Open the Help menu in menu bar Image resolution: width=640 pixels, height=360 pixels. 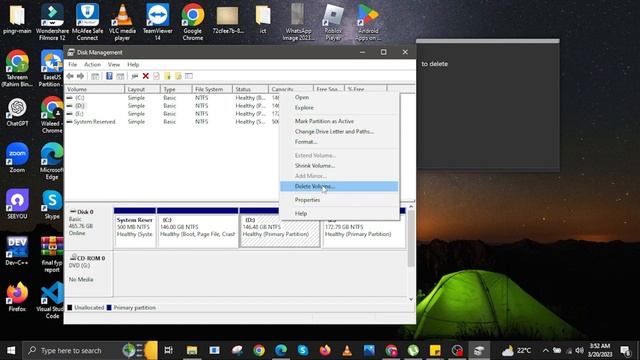pyautogui.click(x=133, y=64)
